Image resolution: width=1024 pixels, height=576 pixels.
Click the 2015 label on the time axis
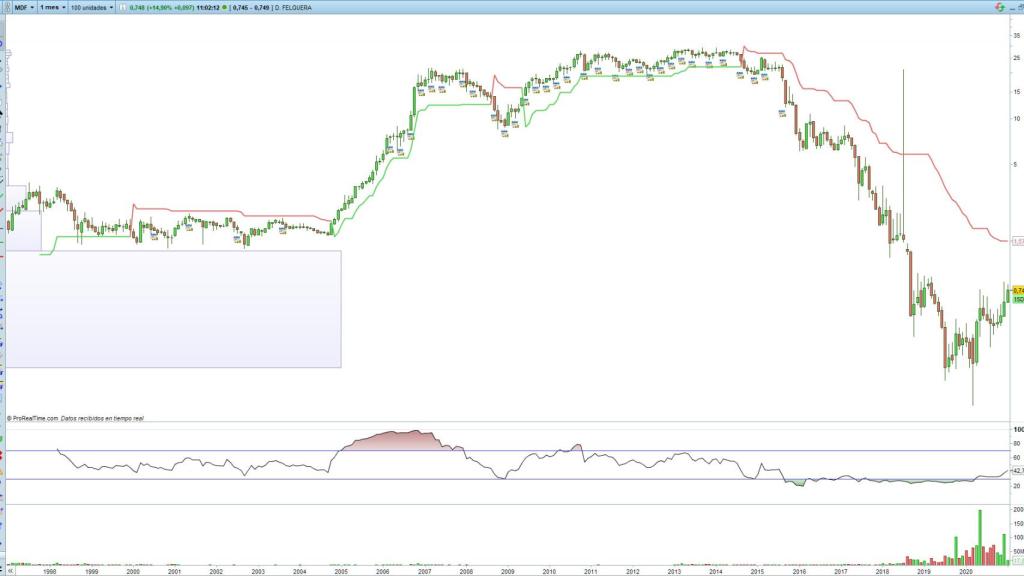(x=758, y=570)
